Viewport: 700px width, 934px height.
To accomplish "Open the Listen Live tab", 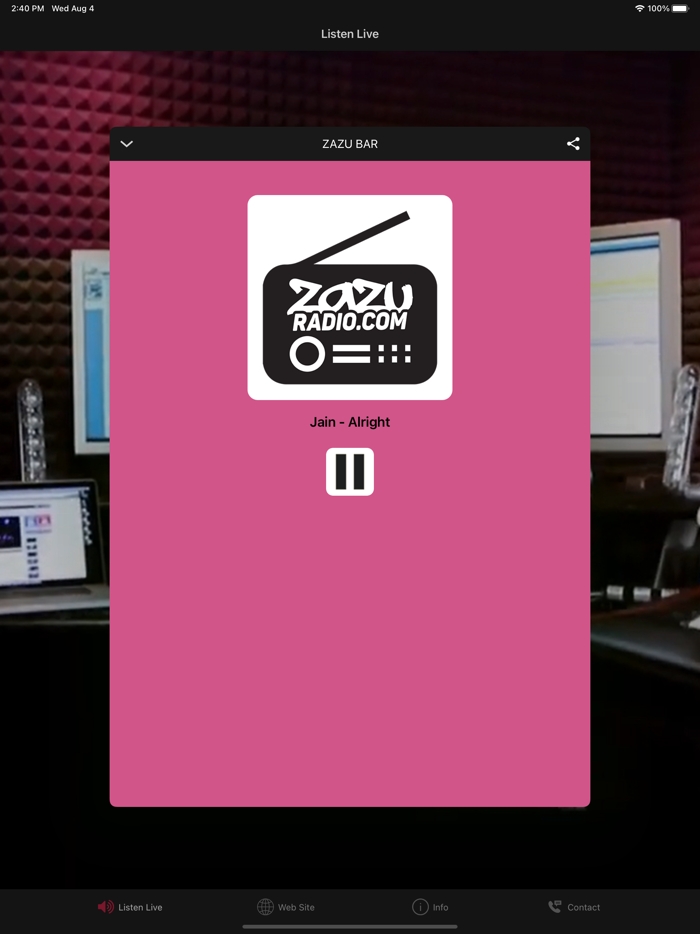I will (130, 907).
